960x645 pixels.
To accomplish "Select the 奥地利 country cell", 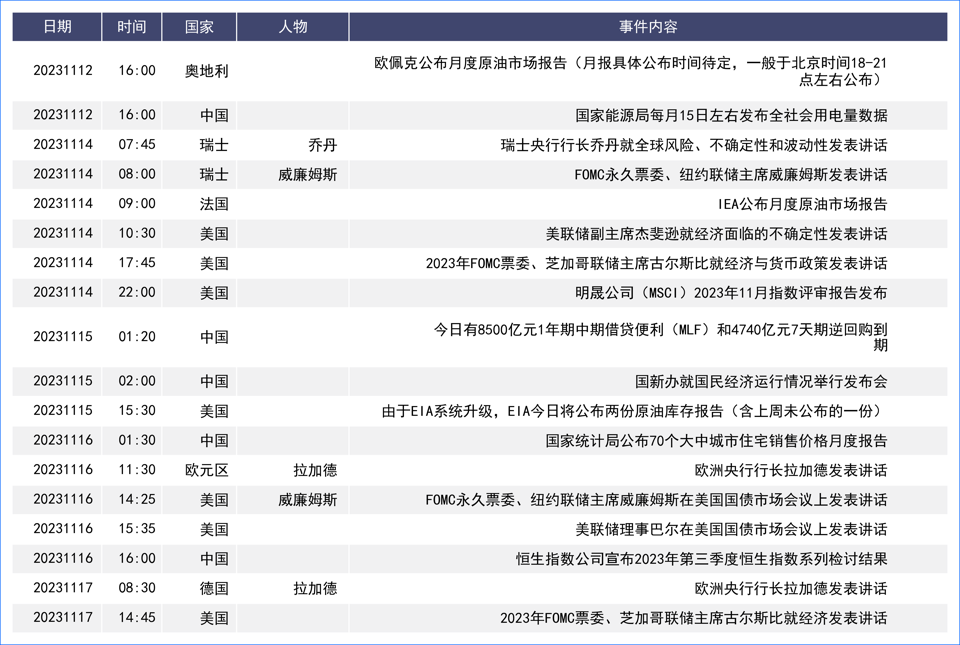I will 206,71.
